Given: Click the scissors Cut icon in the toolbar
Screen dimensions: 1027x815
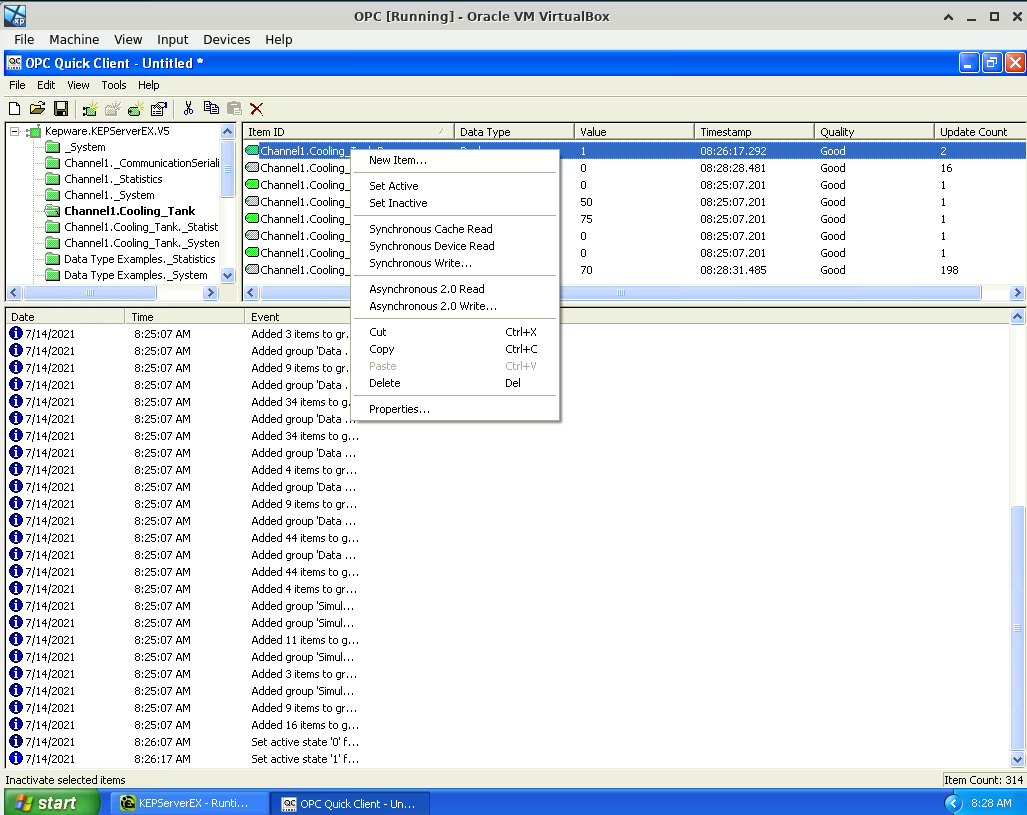Looking at the screenshot, I should pos(189,109).
